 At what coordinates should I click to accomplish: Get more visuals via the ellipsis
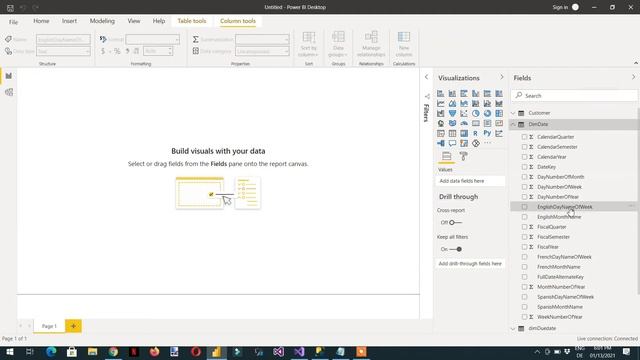pyautogui.click(x=487, y=143)
